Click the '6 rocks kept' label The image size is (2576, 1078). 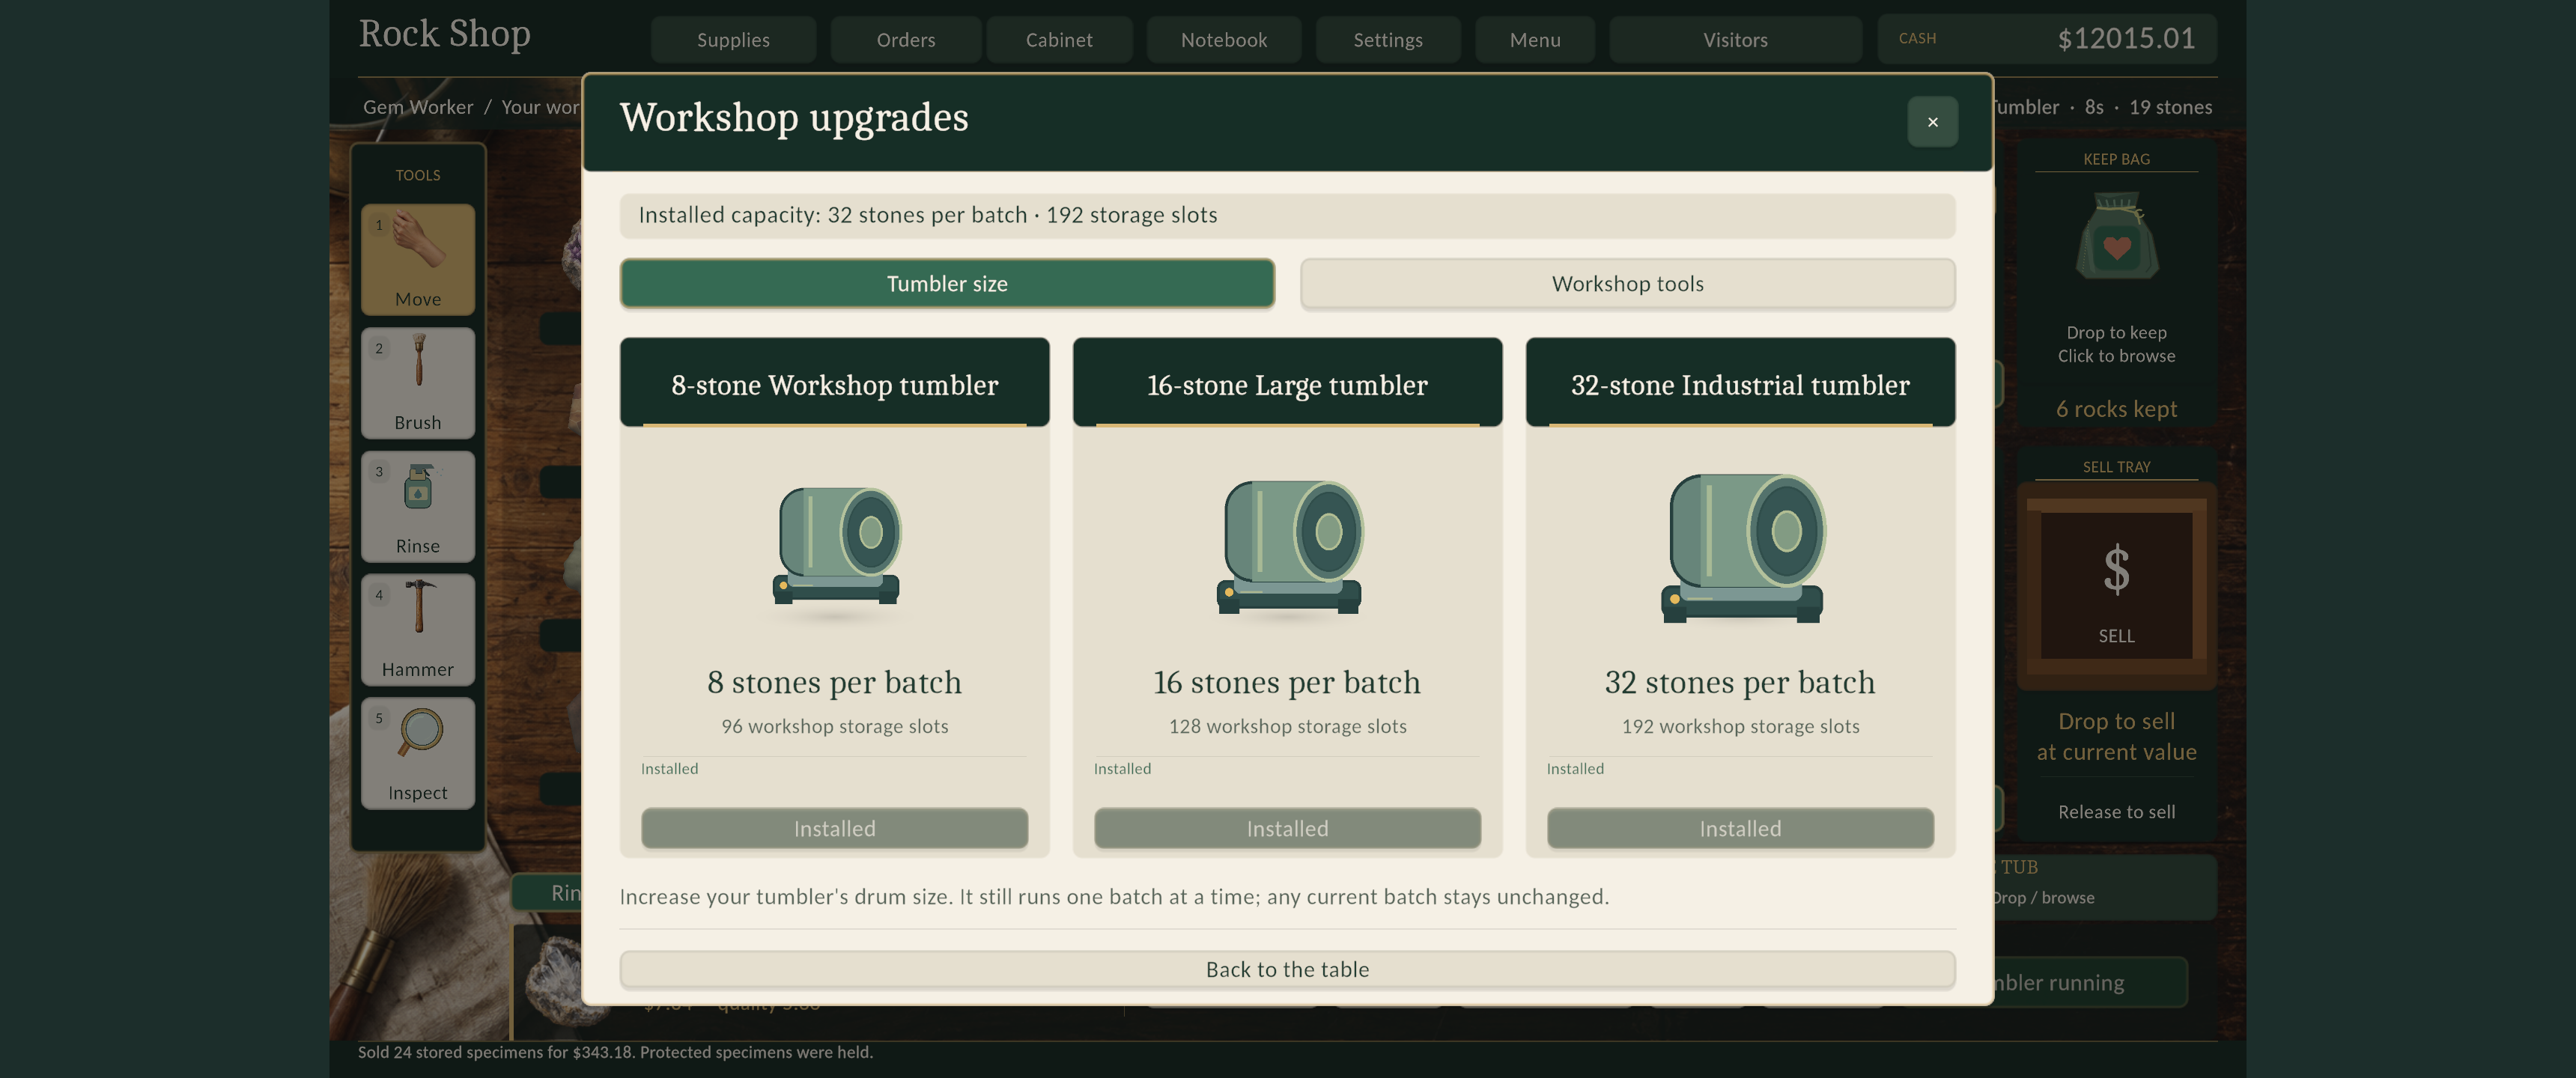tap(2116, 409)
